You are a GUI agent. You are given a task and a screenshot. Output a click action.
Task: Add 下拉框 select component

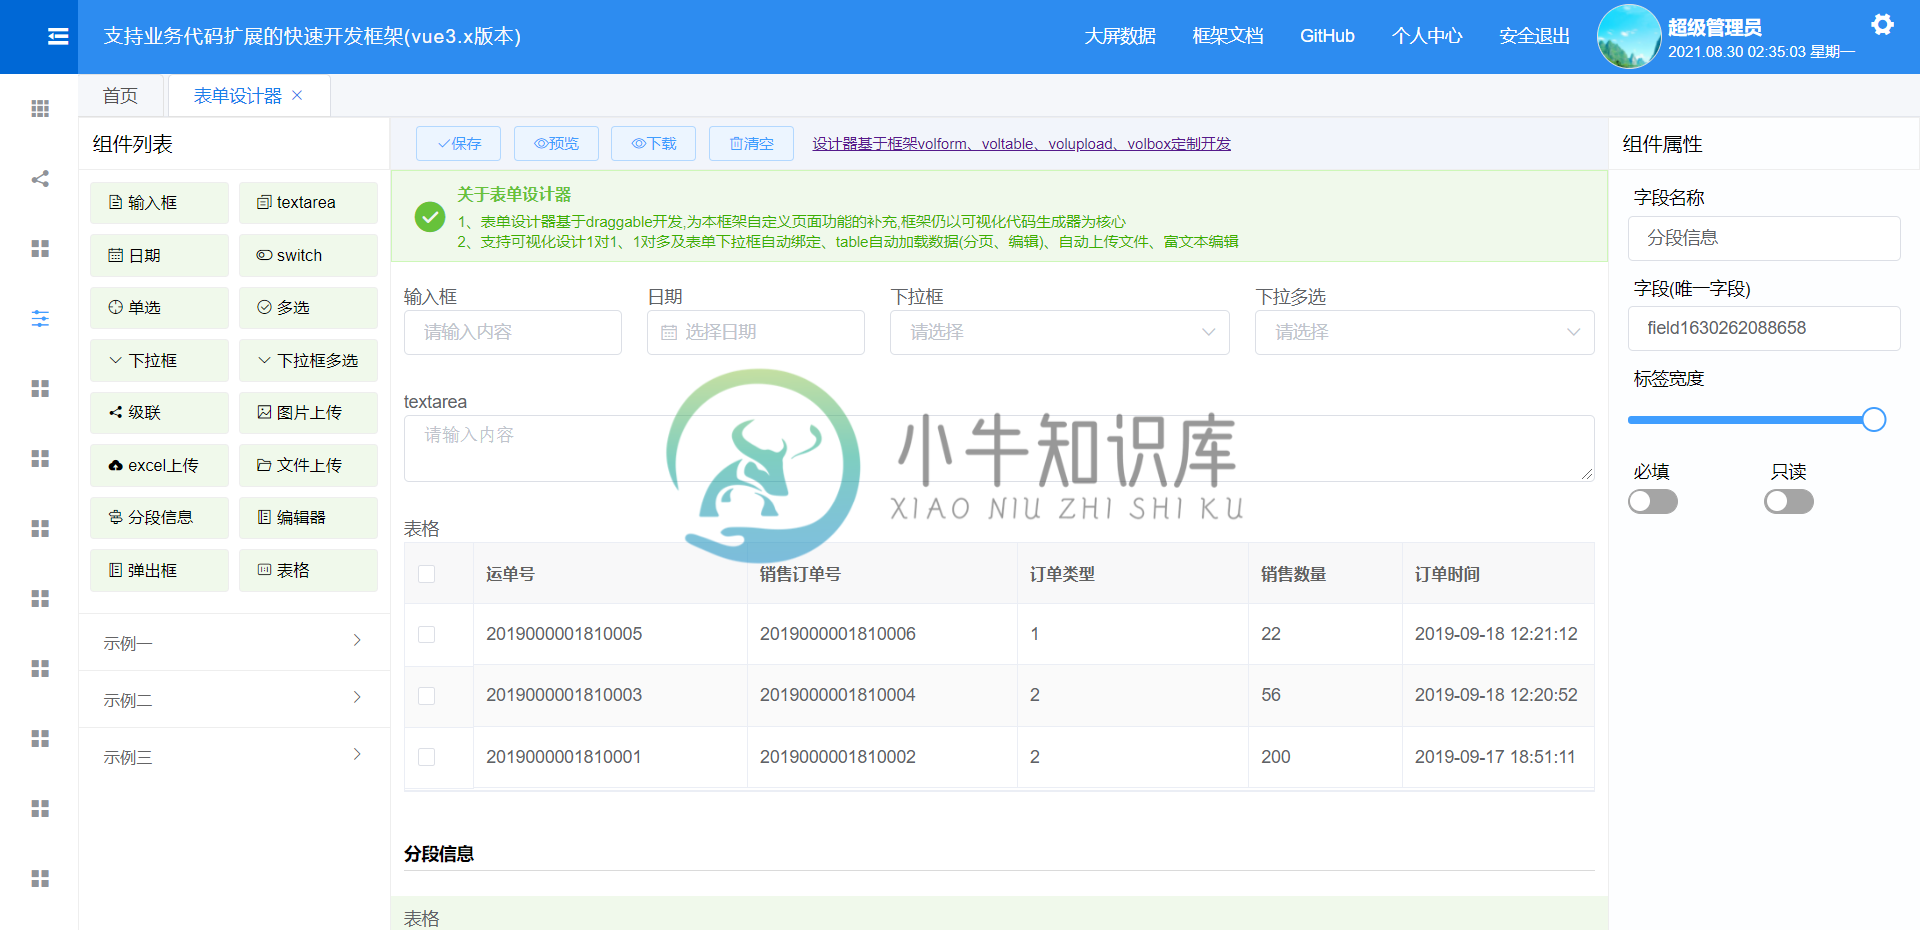pyautogui.click(x=159, y=361)
